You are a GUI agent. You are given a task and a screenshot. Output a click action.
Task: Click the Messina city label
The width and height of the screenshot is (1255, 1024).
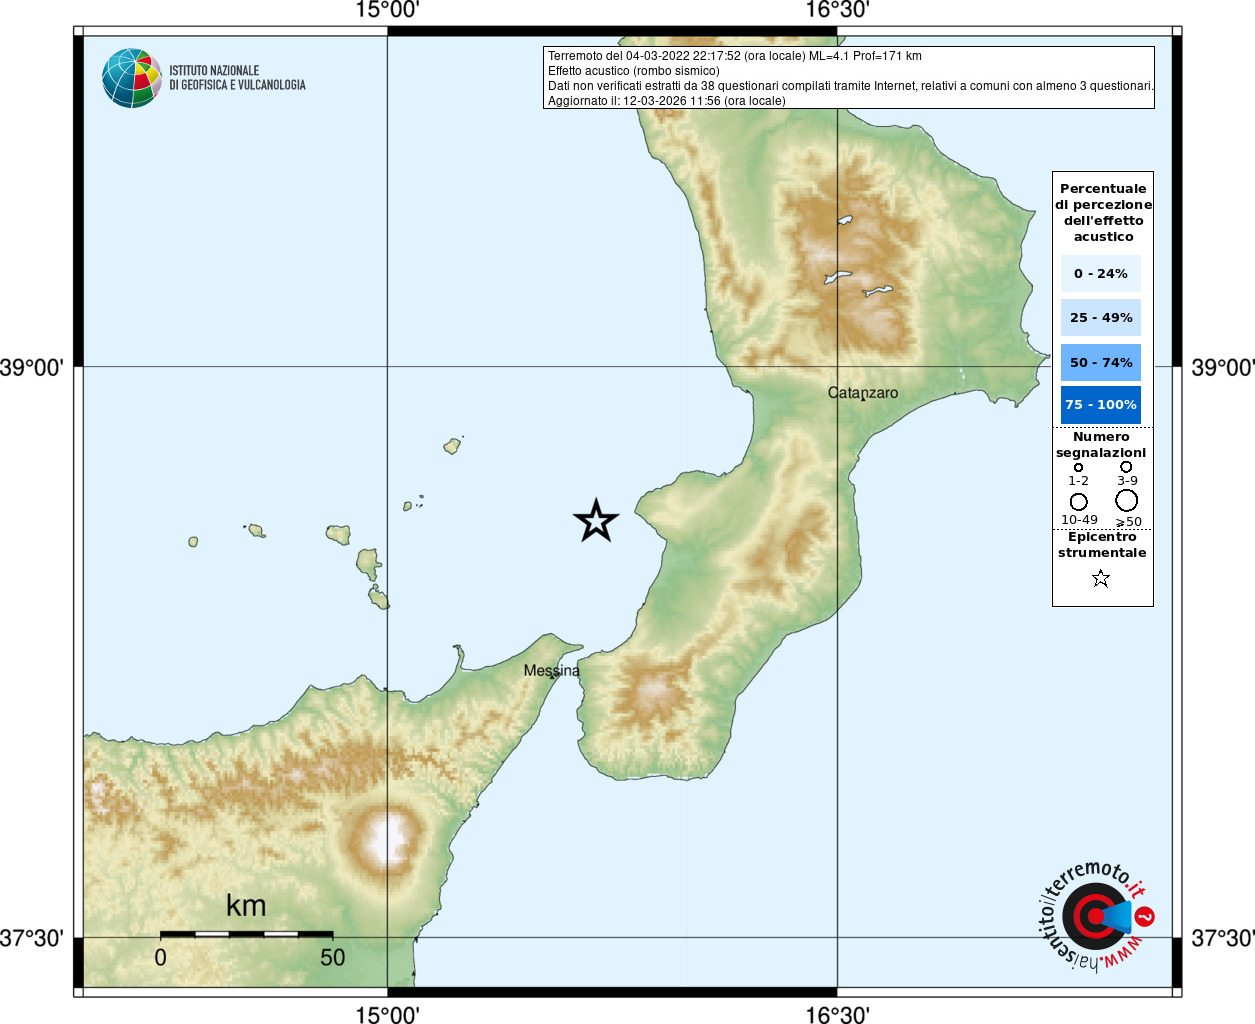click(551, 670)
